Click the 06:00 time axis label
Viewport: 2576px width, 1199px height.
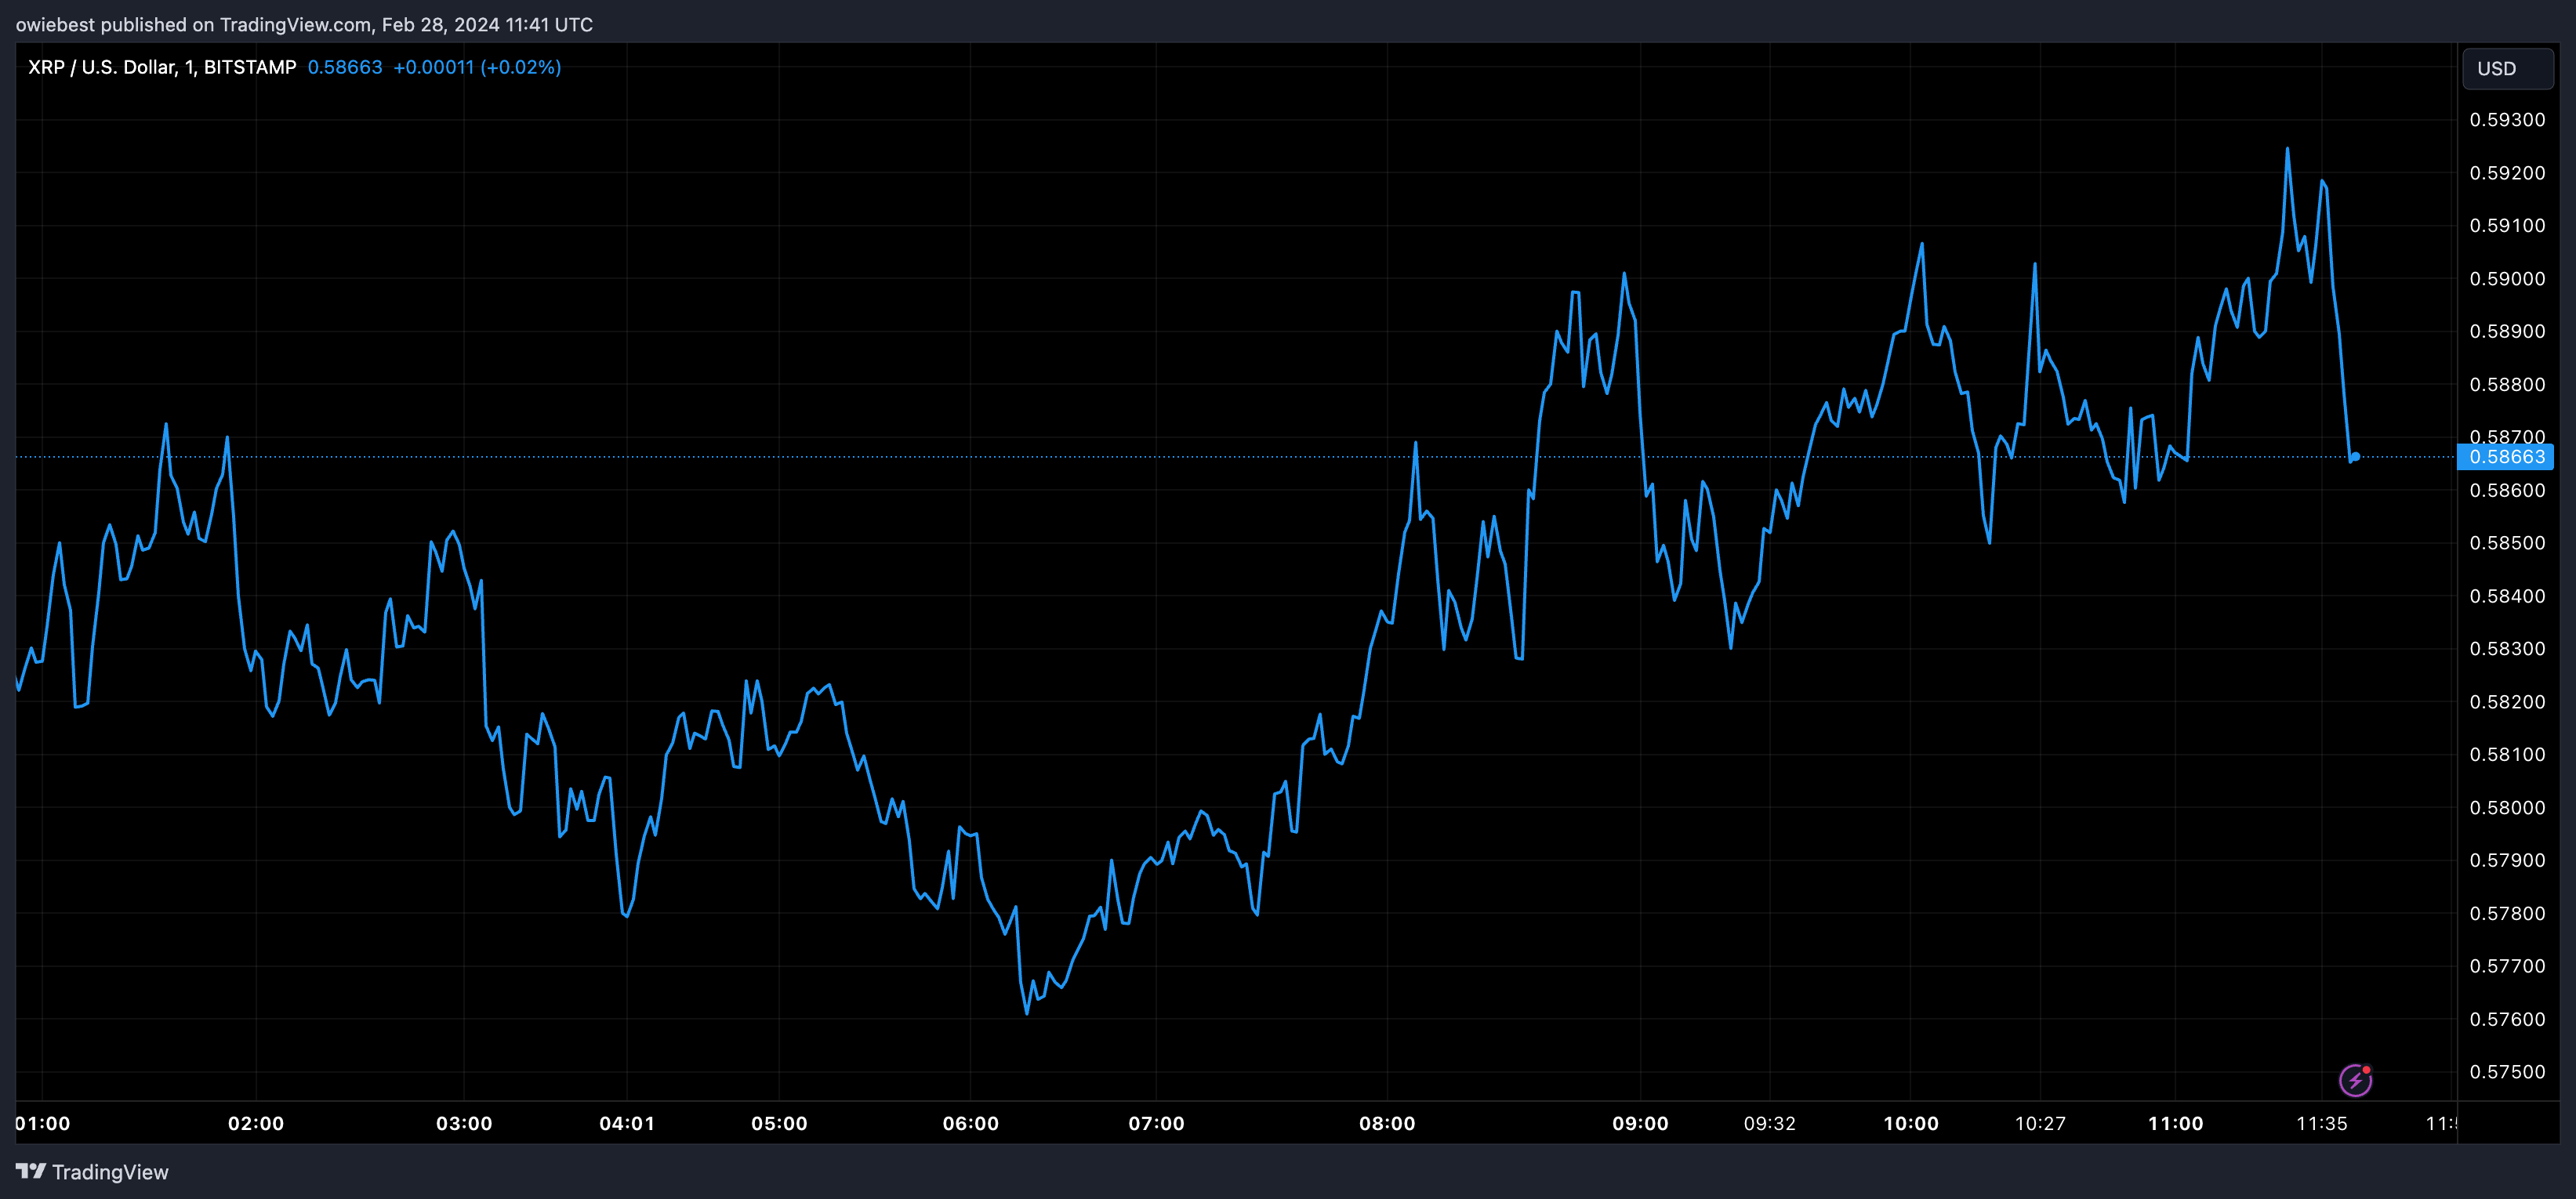point(970,1123)
